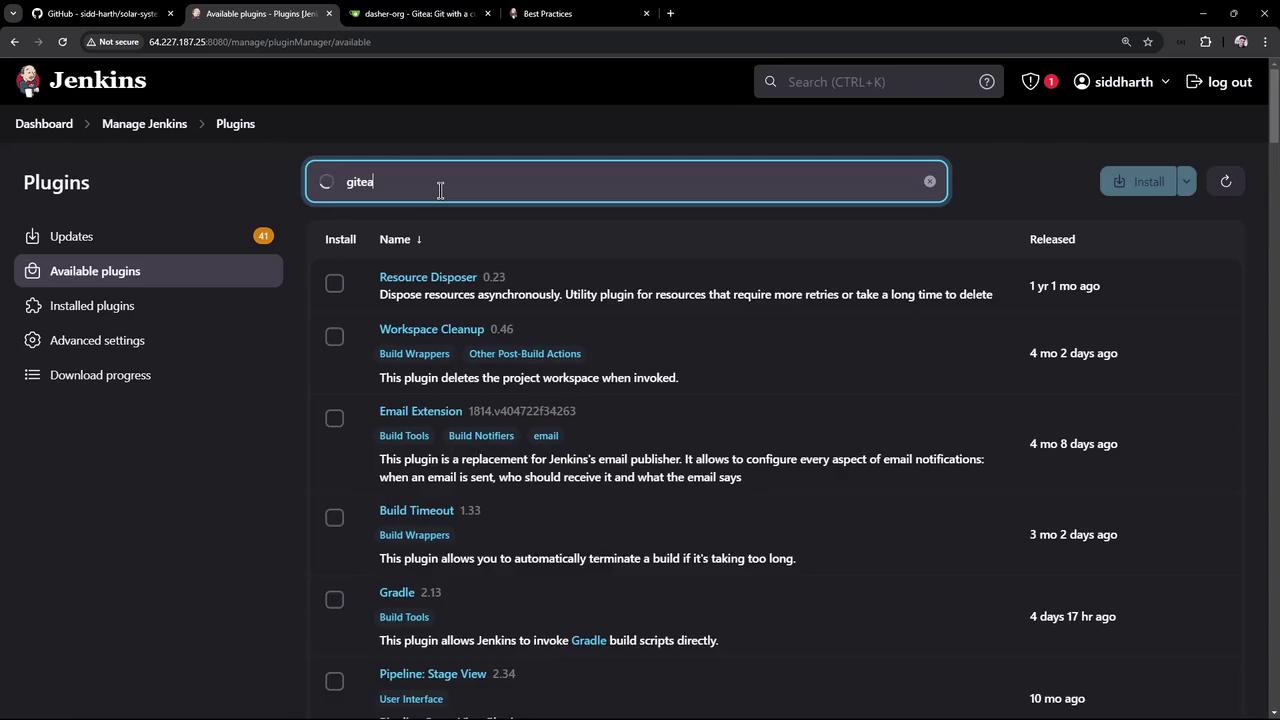Go to Manage Jenkins breadcrumb
Image resolution: width=1280 pixels, height=720 pixels.
click(144, 124)
